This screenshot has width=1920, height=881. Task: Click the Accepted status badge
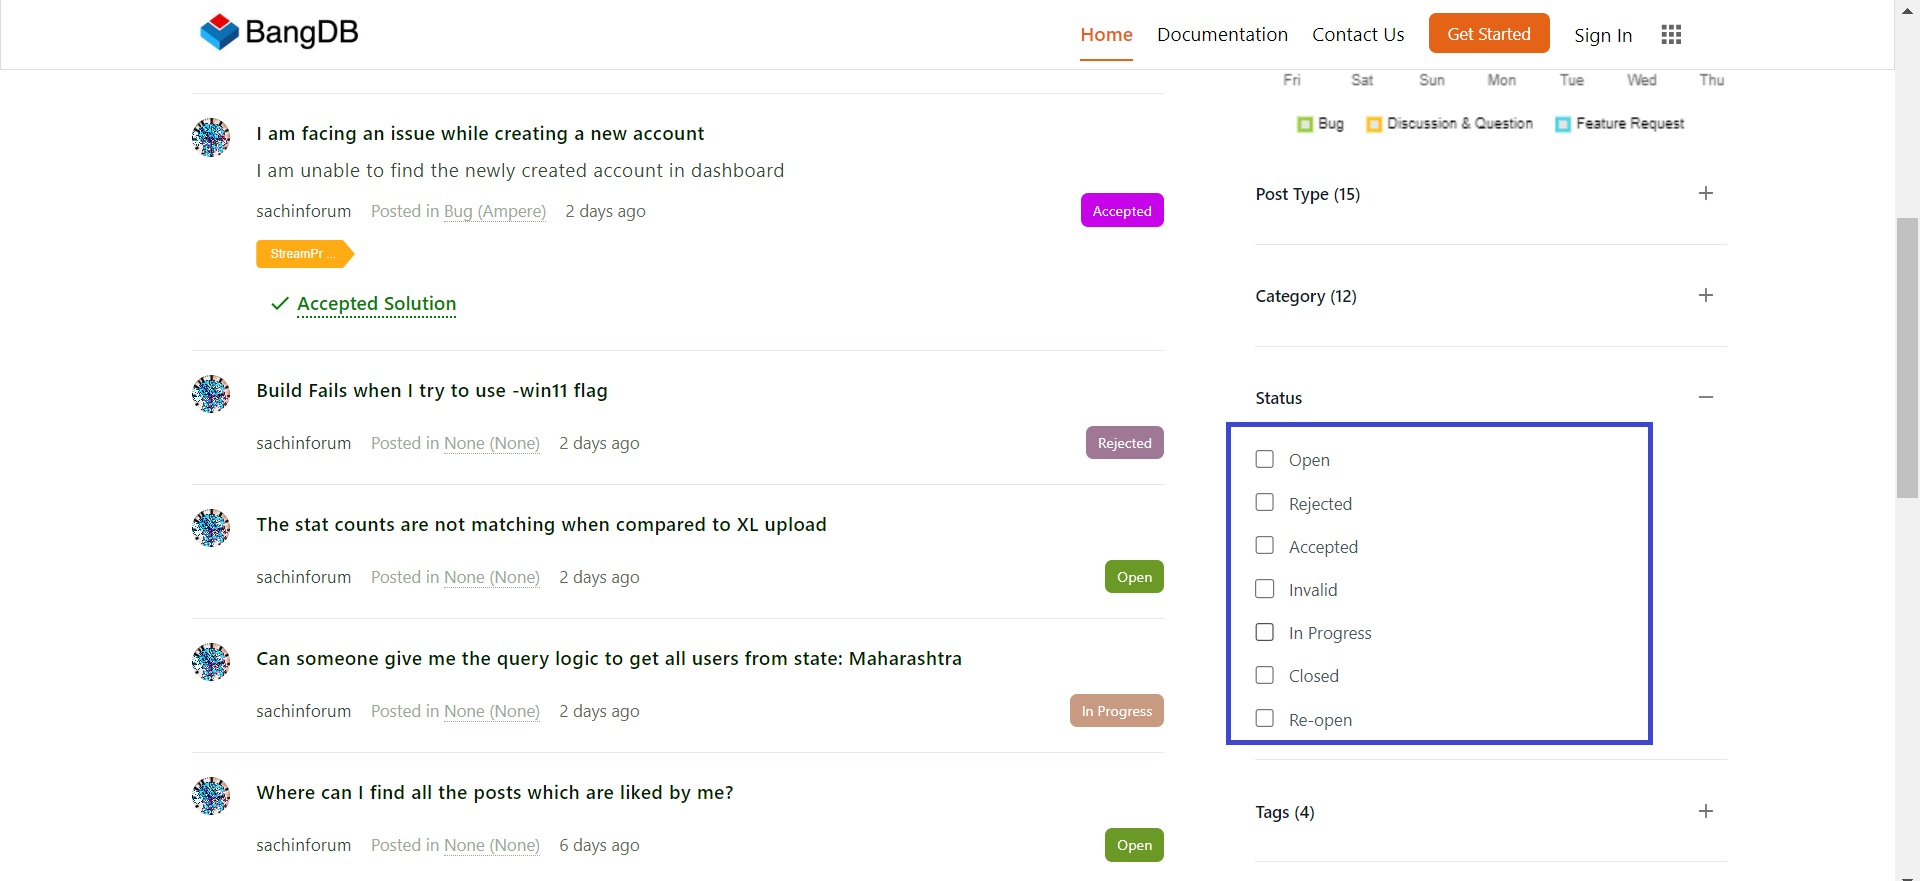pyautogui.click(x=1122, y=210)
